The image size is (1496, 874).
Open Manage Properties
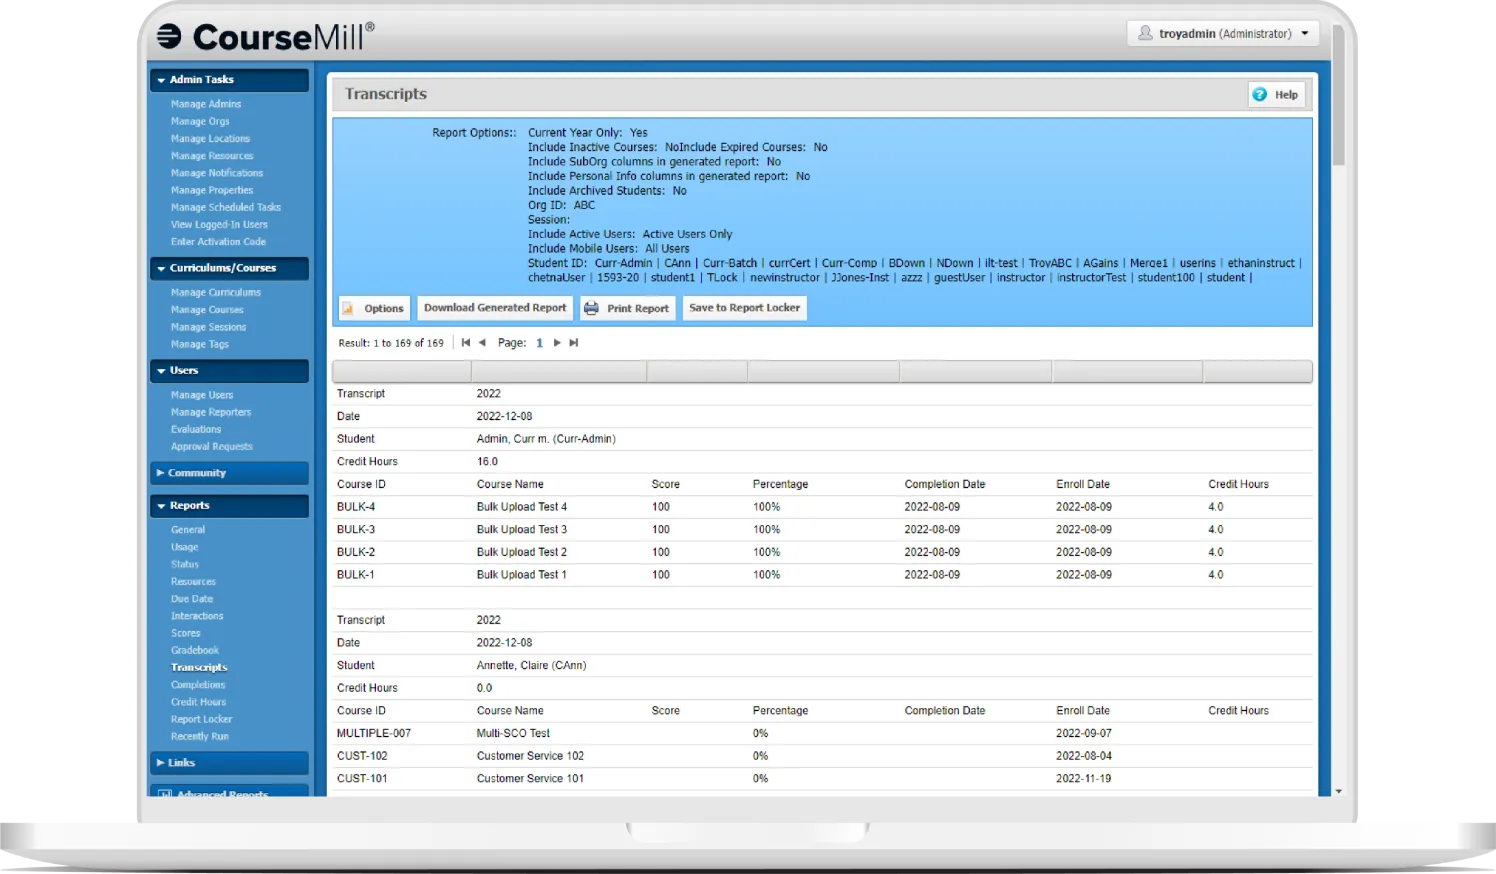pos(212,190)
